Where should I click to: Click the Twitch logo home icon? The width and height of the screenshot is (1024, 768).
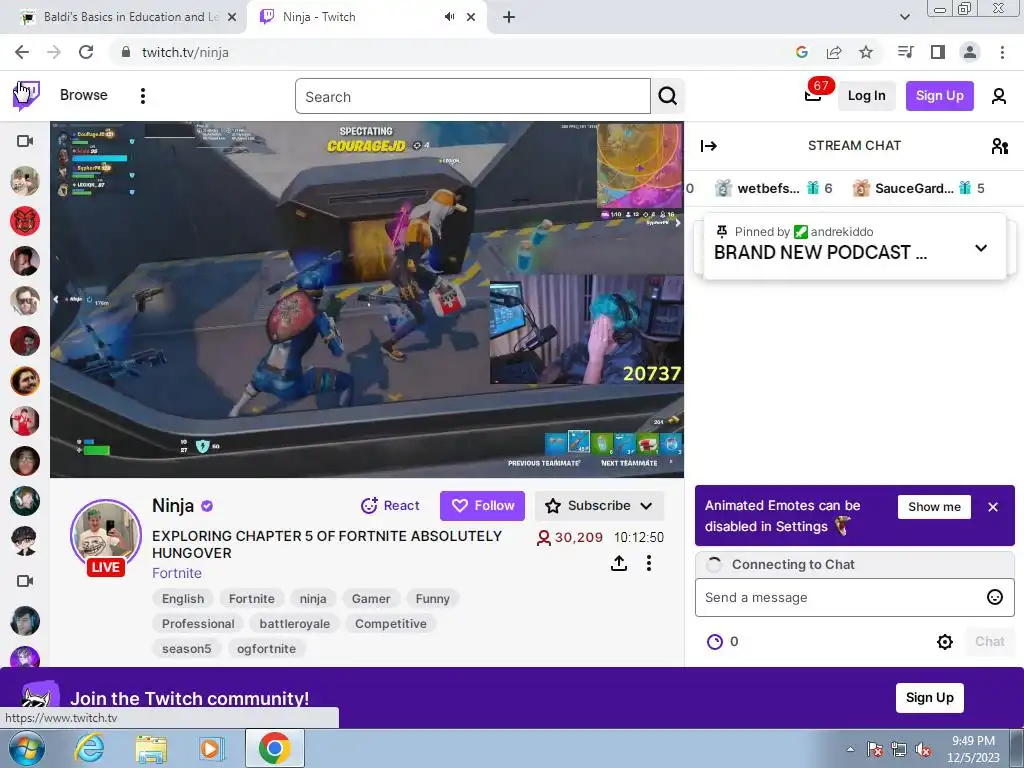coord(26,96)
